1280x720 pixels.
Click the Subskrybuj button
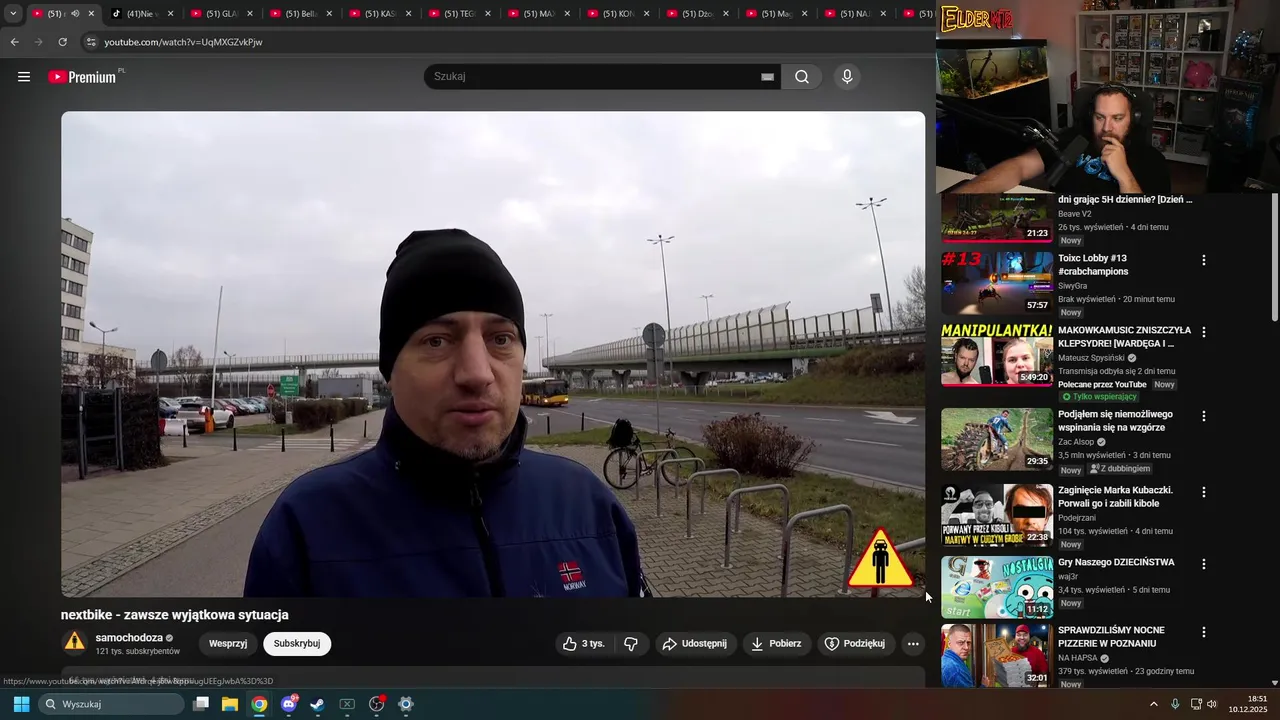pos(297,644)
